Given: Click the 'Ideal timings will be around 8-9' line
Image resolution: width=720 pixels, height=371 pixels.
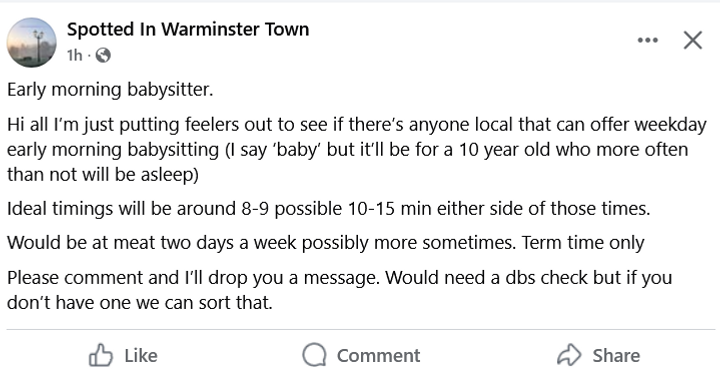Looking at the screenshot, I should coord(329,208).
